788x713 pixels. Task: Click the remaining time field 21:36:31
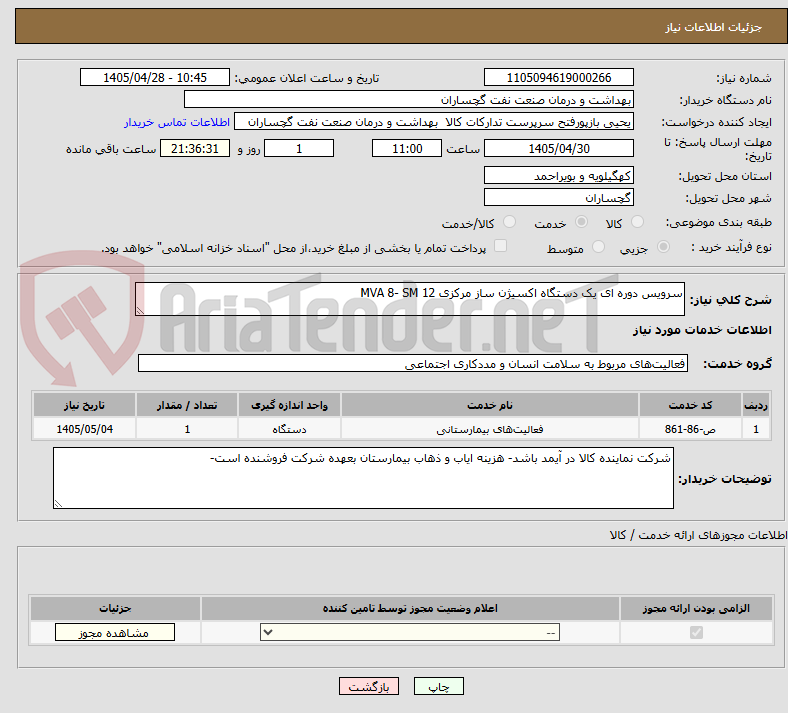tap(195, 148)
